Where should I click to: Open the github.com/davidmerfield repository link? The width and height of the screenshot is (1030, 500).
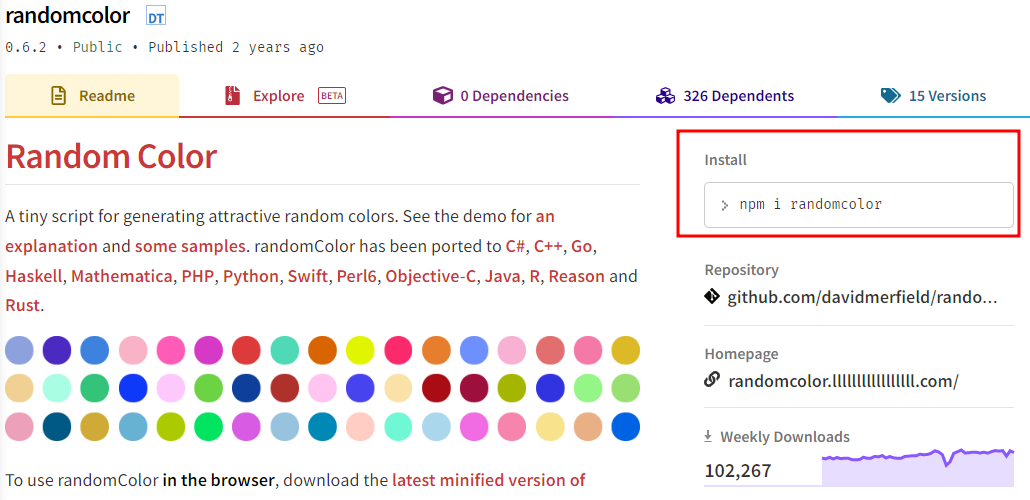[862, 298]
